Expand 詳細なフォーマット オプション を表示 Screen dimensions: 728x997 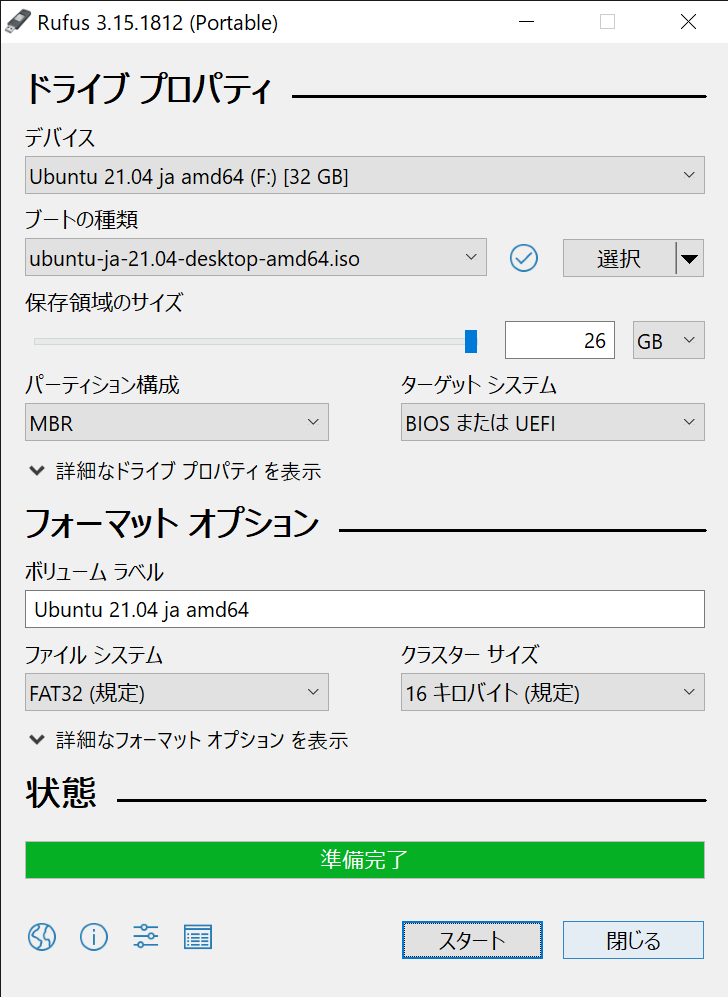pos(189,740)
